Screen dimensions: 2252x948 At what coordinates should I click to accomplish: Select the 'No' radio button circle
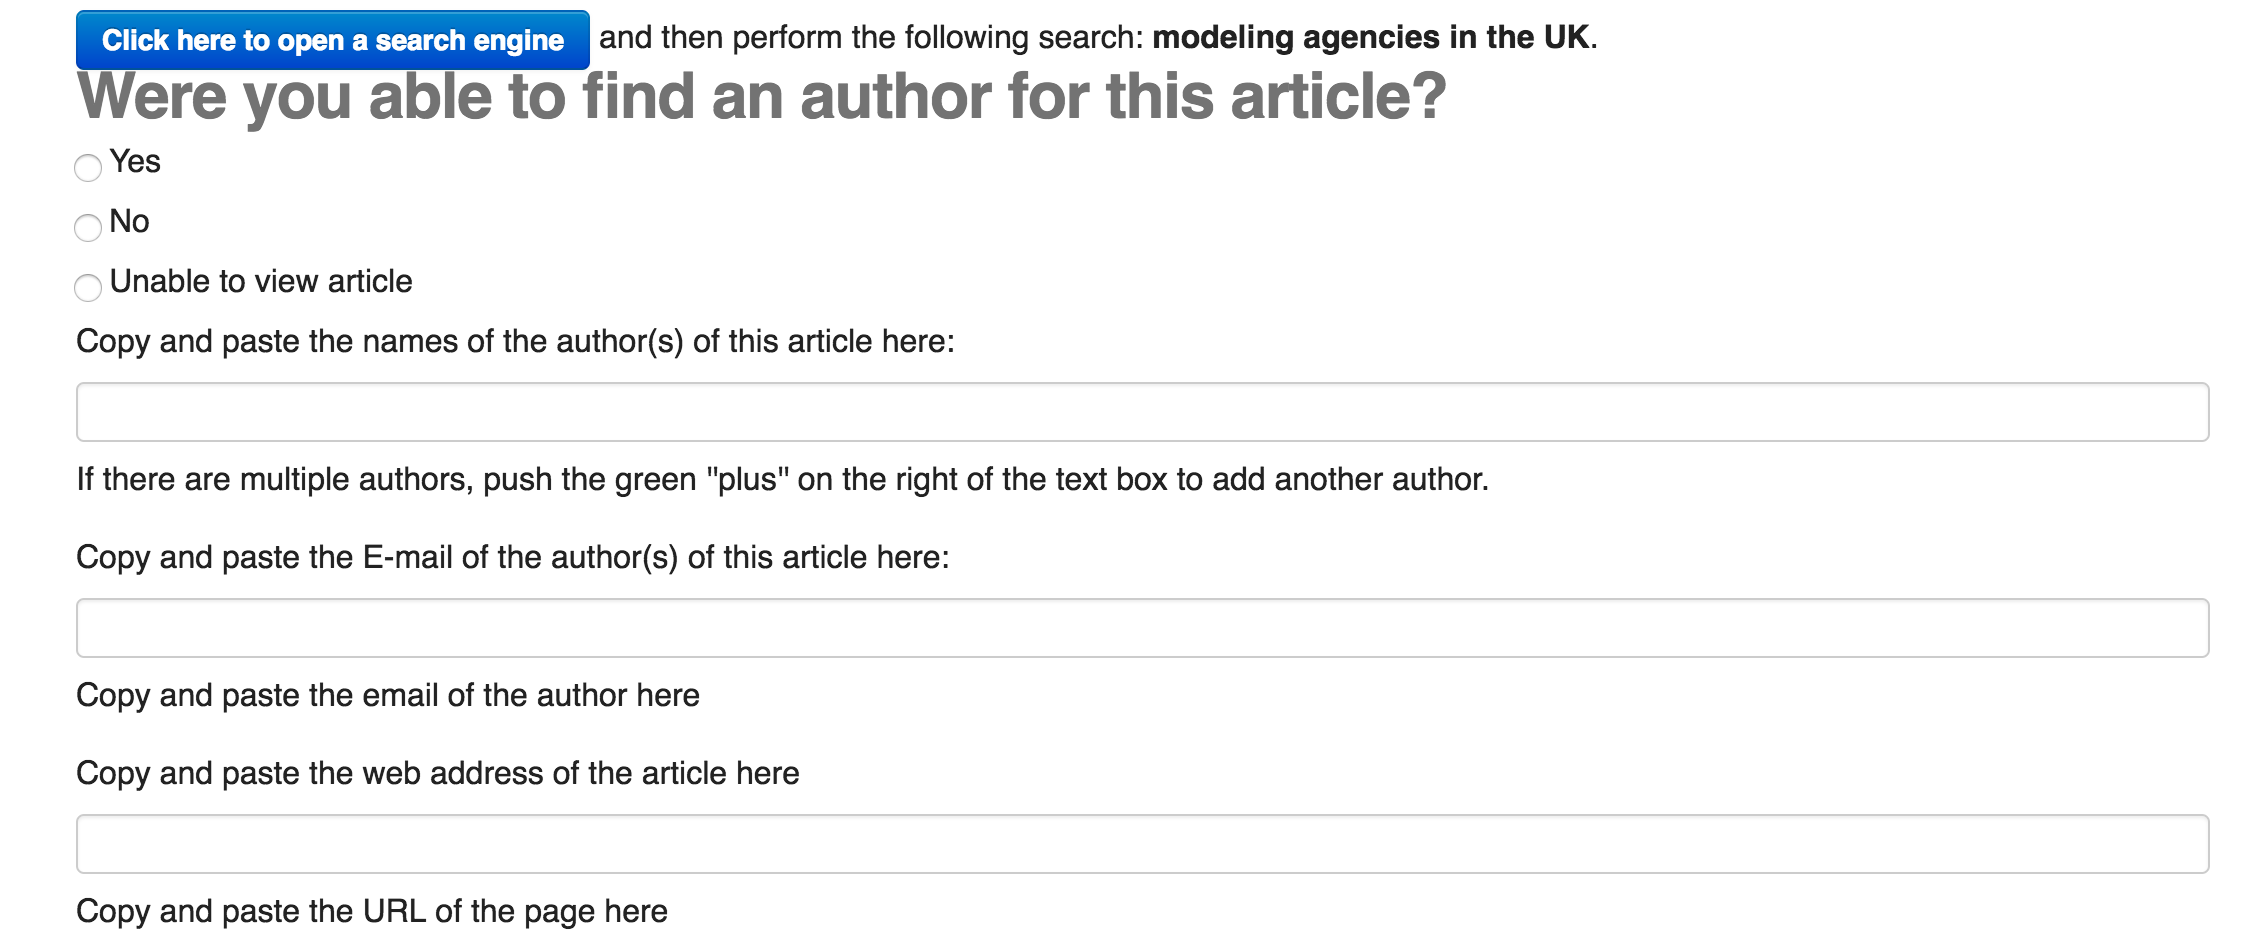click(88, 227)
